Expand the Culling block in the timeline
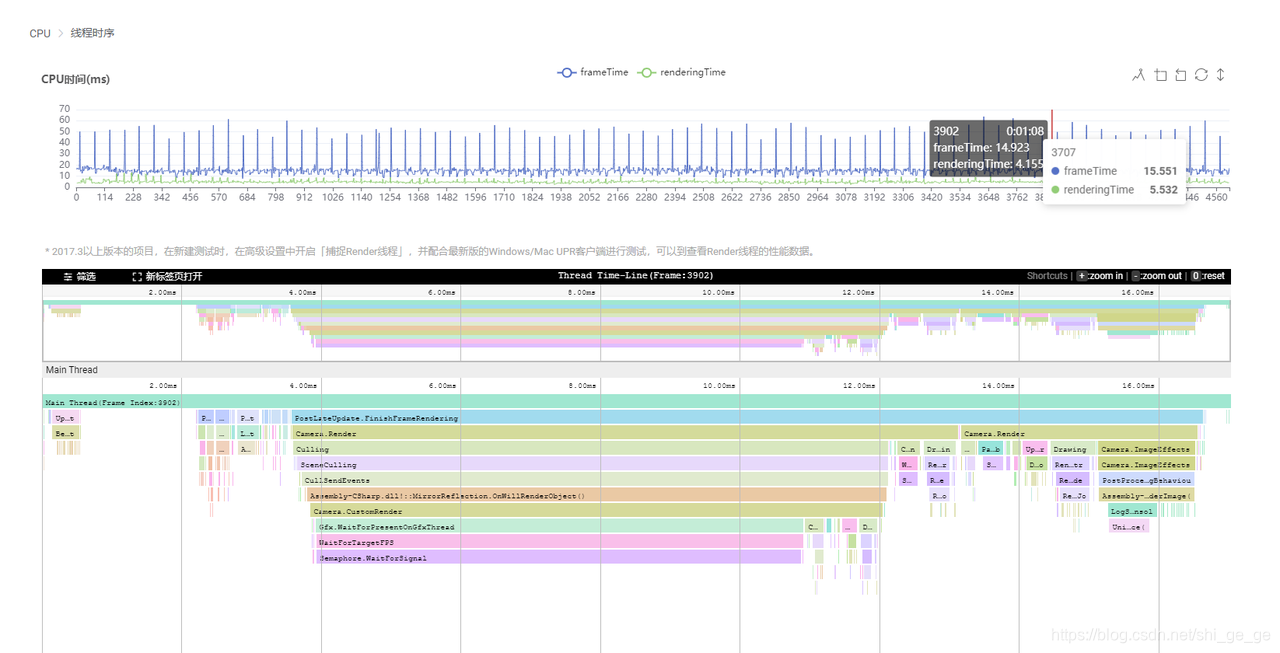Image resolution: width=1280 pixels, height=653 pixels. [311, 449]
